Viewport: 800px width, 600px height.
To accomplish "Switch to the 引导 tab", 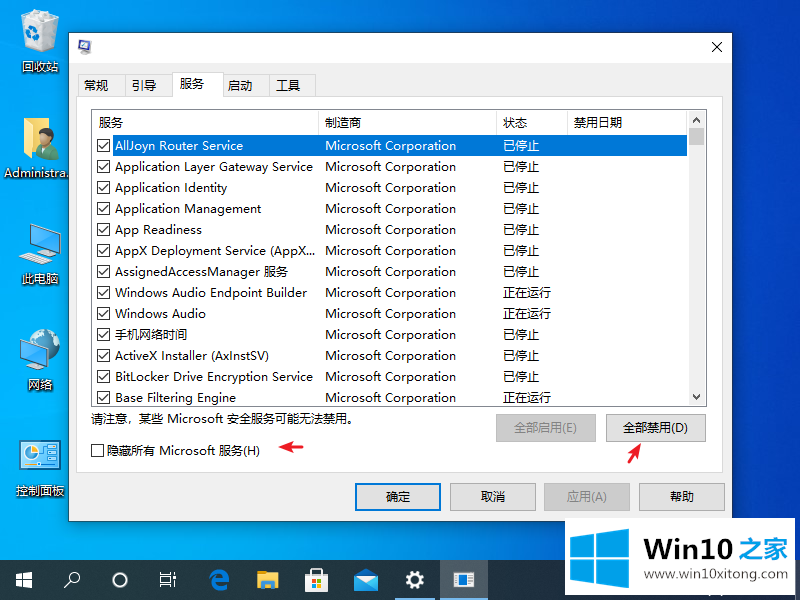I will pyautogui.click(x=148, y=85).
